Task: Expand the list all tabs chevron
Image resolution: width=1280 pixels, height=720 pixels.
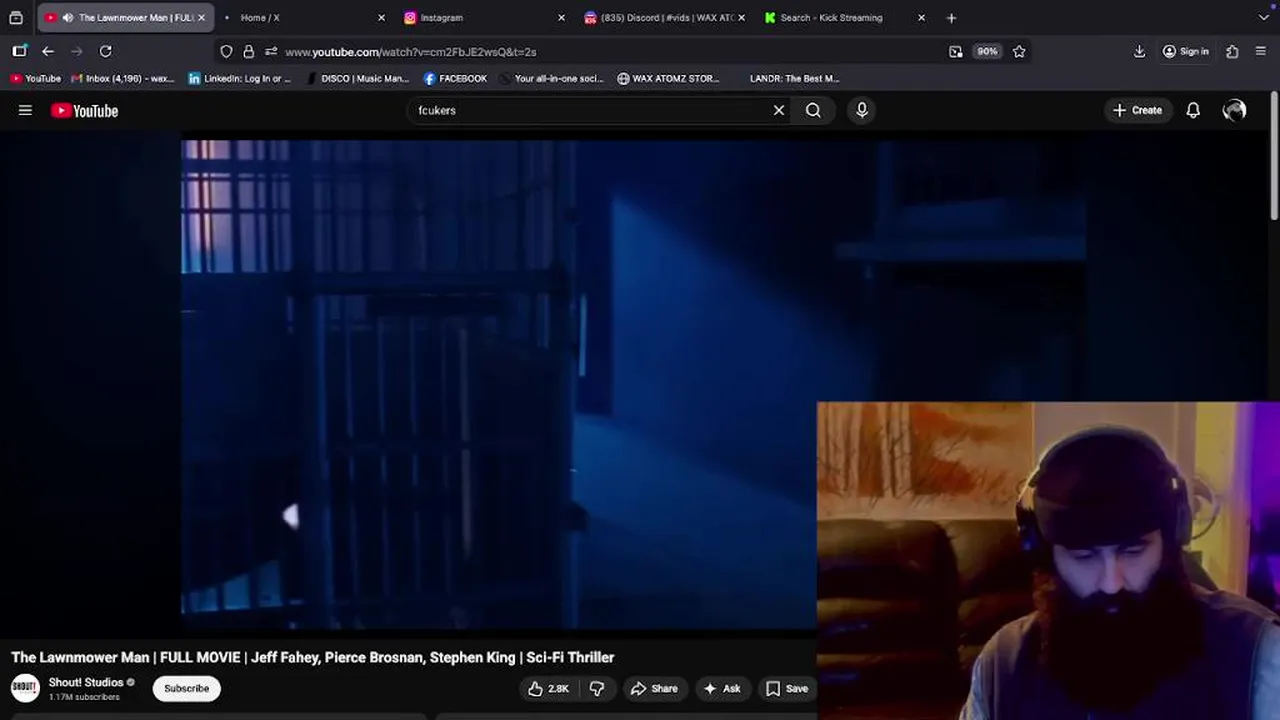Action: (x=1264, y=17)
